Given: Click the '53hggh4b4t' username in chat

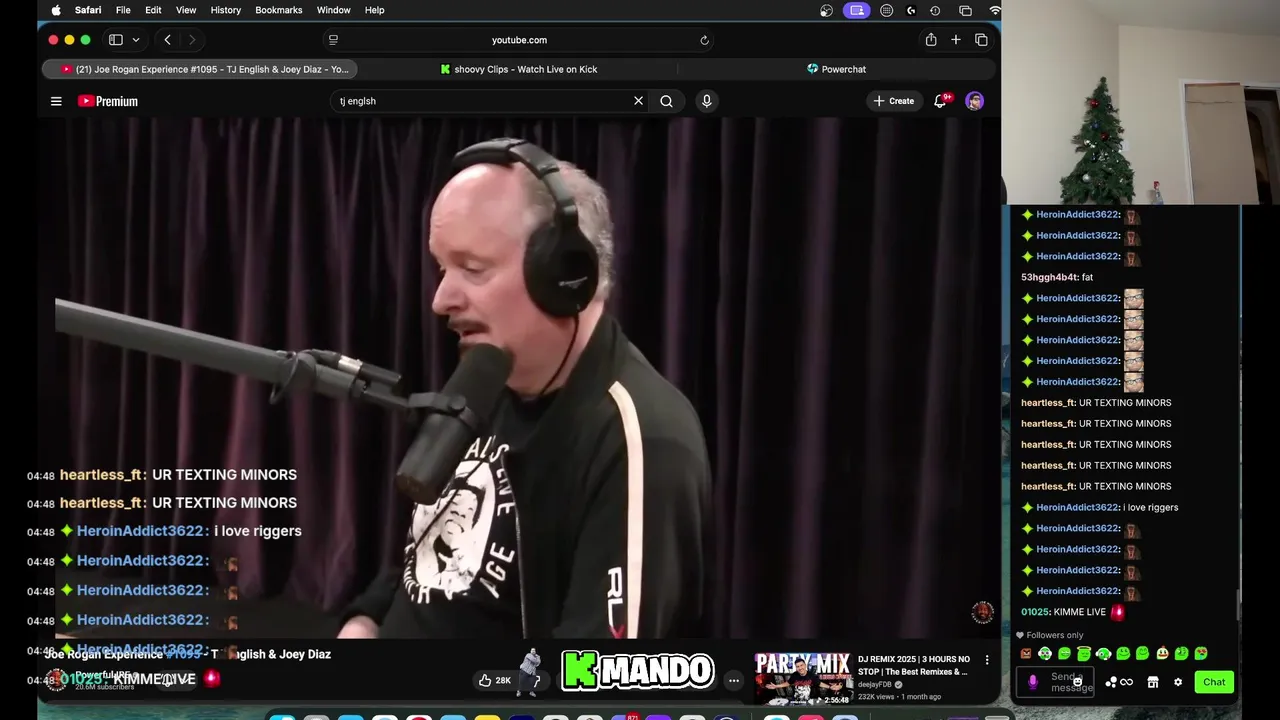Looking at the screenshot, I should pos(1049,277).
